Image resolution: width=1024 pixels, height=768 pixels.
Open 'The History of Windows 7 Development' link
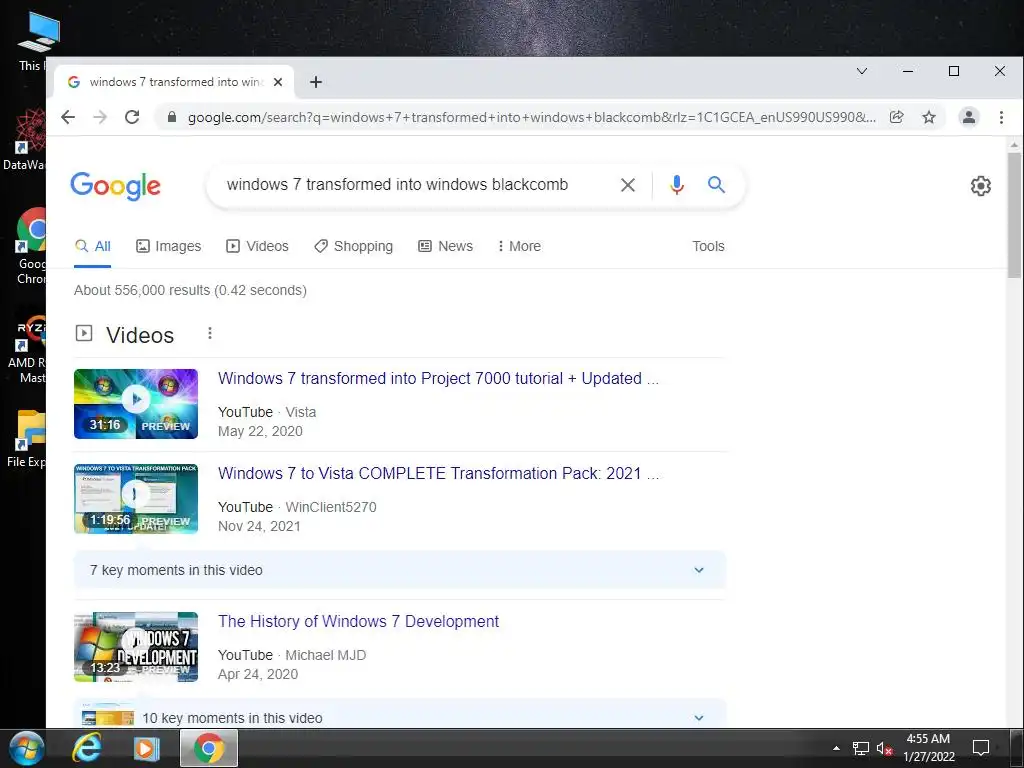(x=358, y=622)
